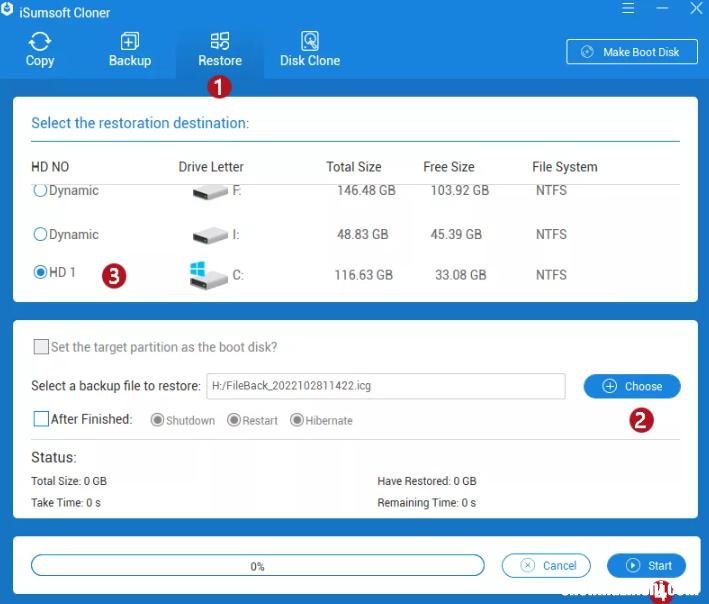Select the Dynamic I: drive radio button
The image size is (709, 604).
click(x=40, y=234)
